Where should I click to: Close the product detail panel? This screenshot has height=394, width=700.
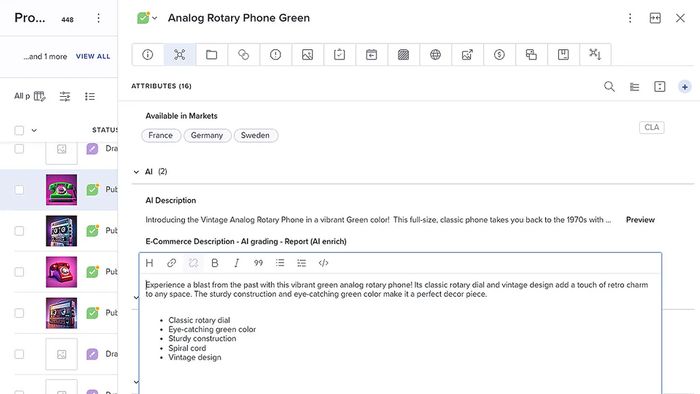point(680,18)
